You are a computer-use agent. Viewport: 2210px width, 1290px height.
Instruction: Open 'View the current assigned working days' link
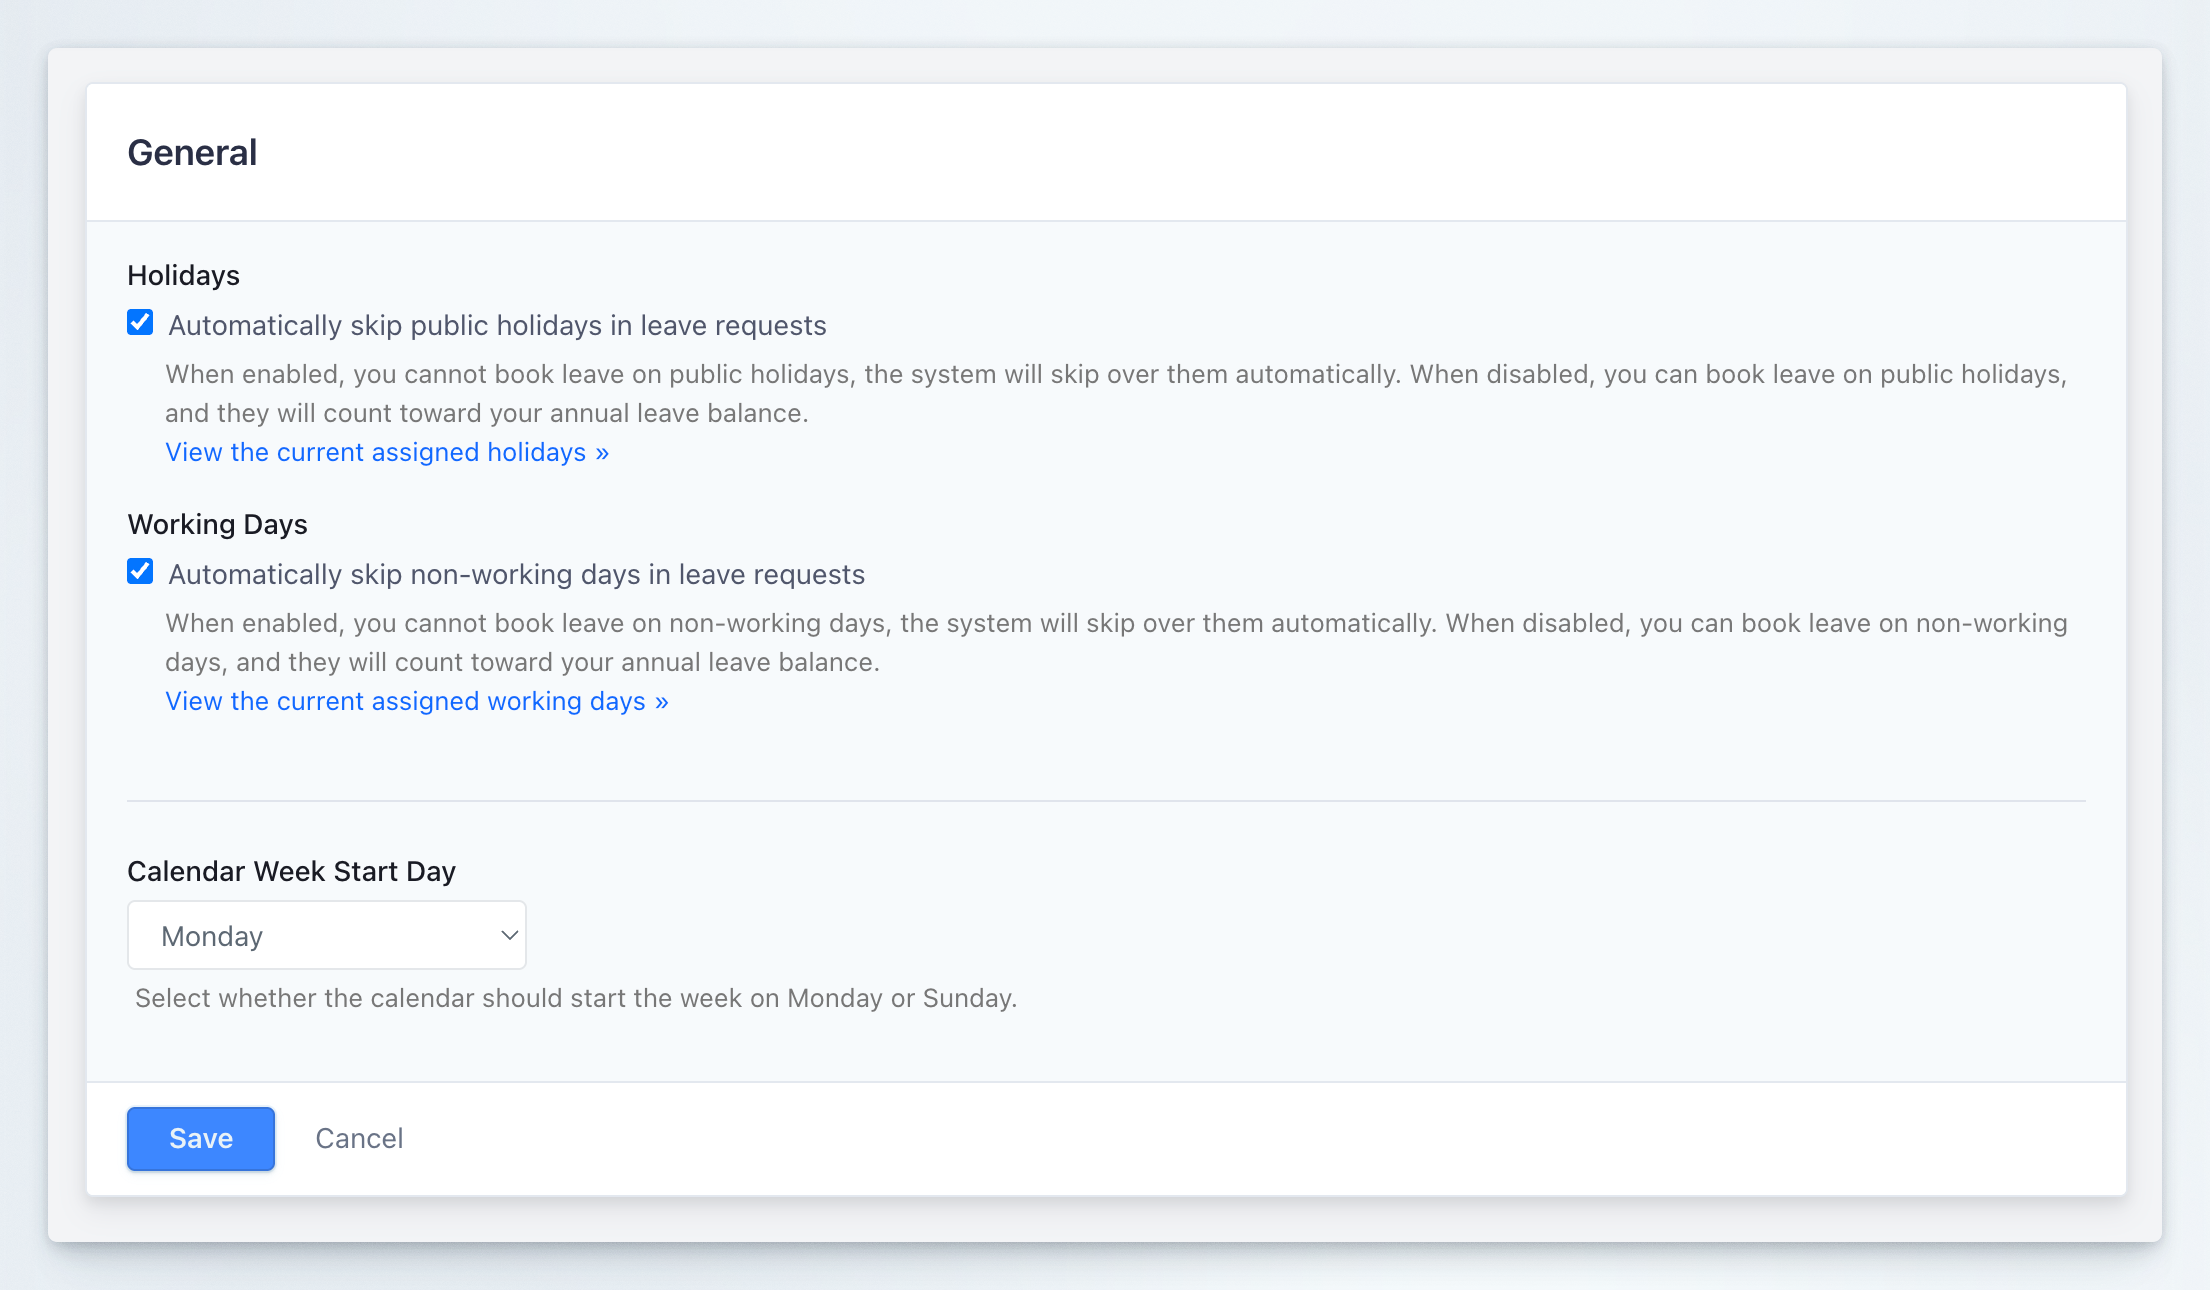coord(405,702)
